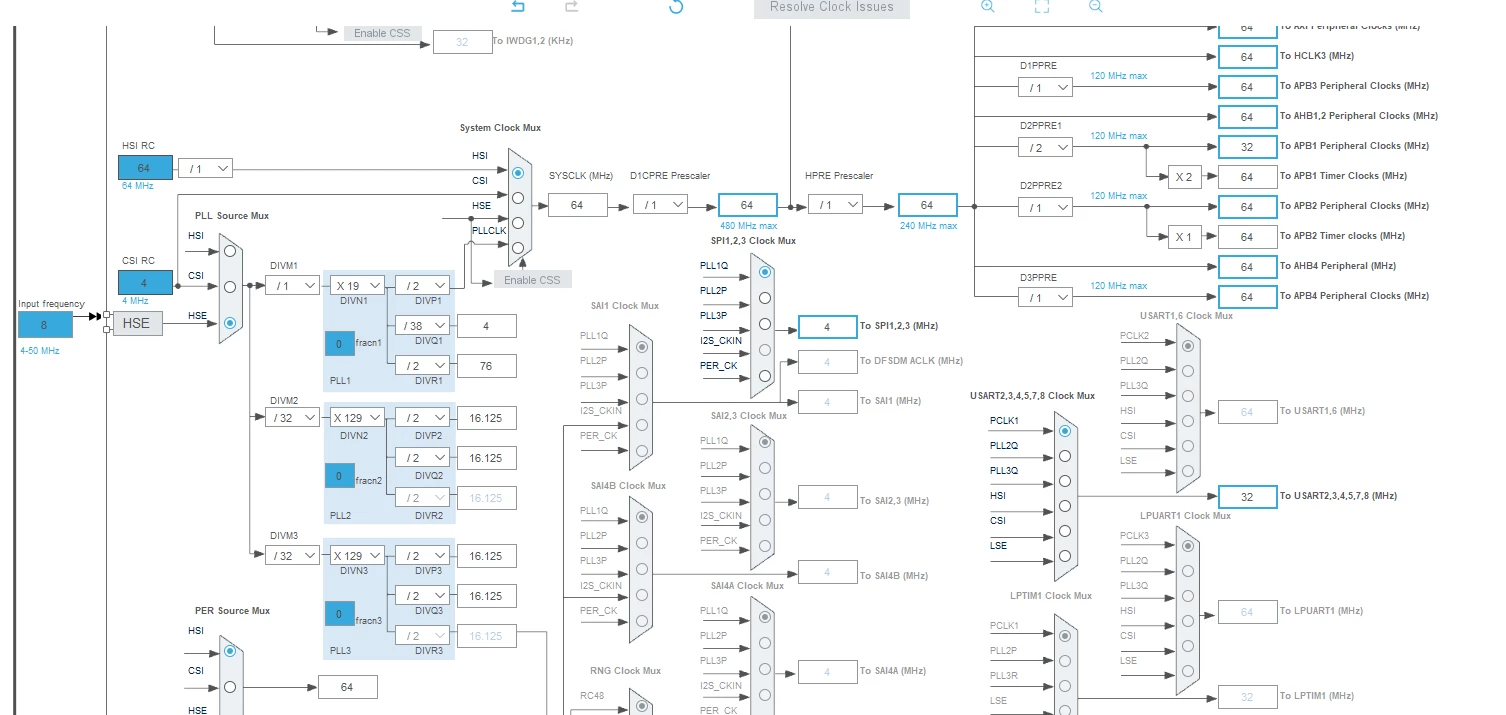Select PLL2P for SPI1,2,3 Clock Mux

click(x=765, y=297)
